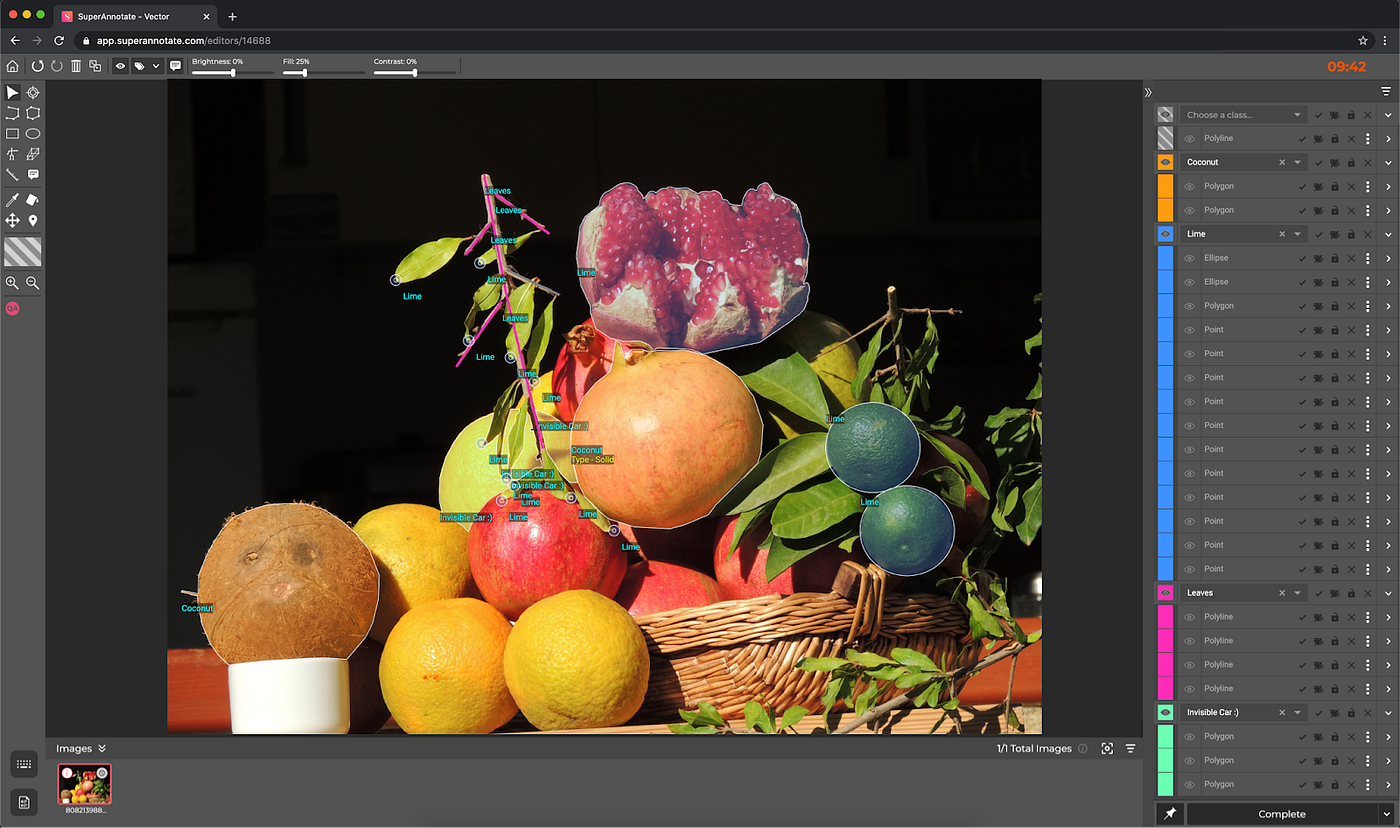Select the Ellipse tool in the left toolbar
The image size is (1400, 828).
point(32,133)
